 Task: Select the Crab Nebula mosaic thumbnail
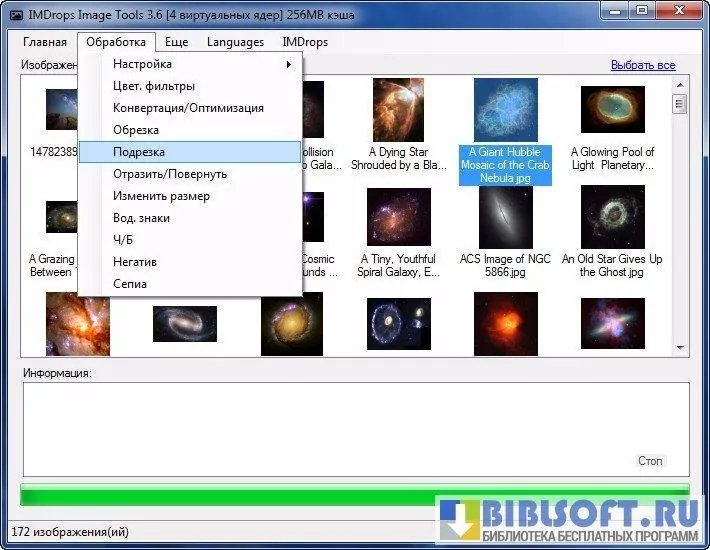point(505,112)
